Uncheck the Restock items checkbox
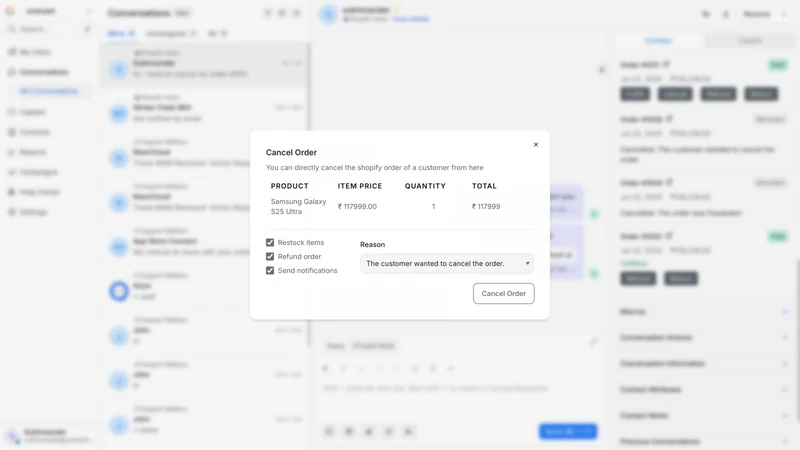 (270, 242)
